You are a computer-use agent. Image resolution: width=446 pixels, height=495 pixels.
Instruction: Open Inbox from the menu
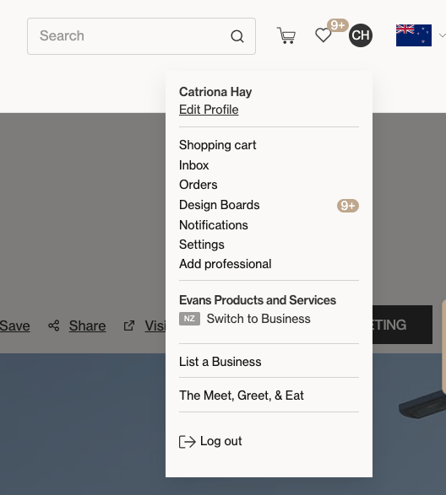(x=194, y=165)
